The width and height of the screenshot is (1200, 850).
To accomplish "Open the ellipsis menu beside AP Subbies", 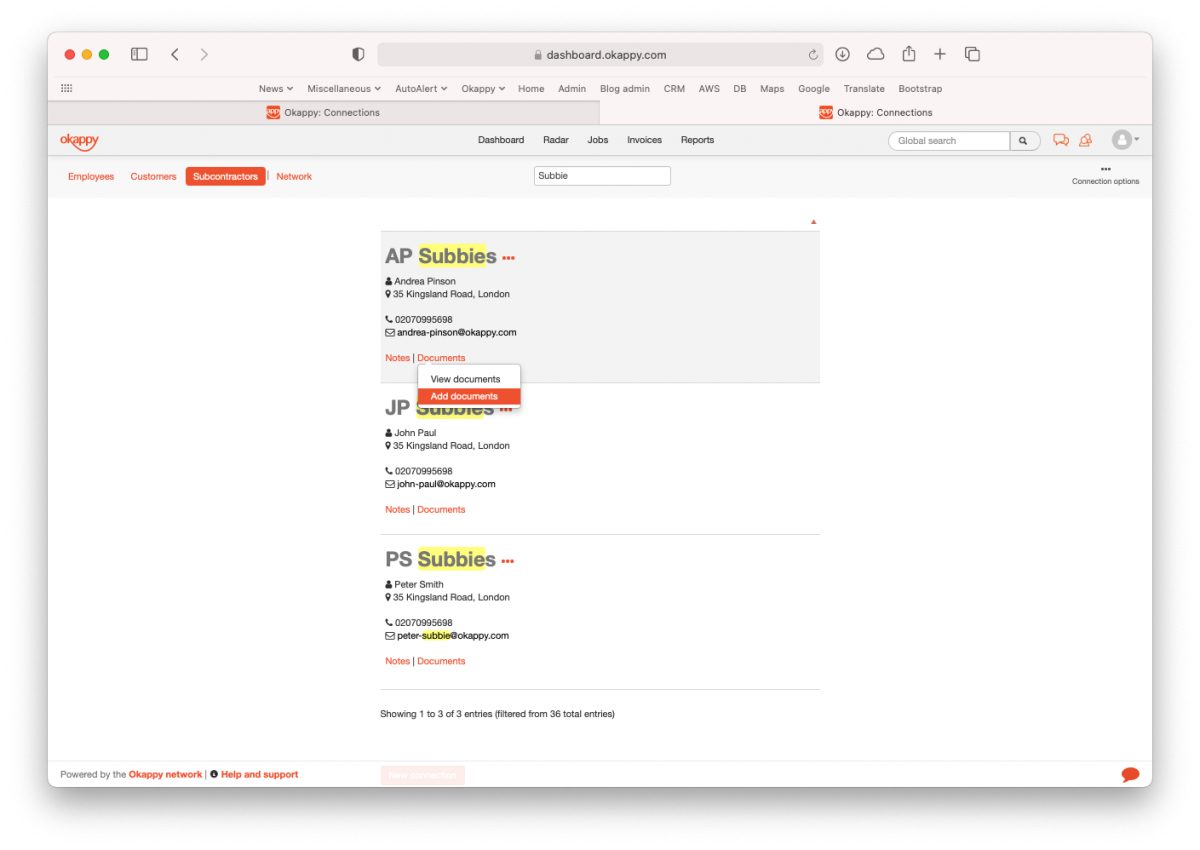I will coord(508,257).
